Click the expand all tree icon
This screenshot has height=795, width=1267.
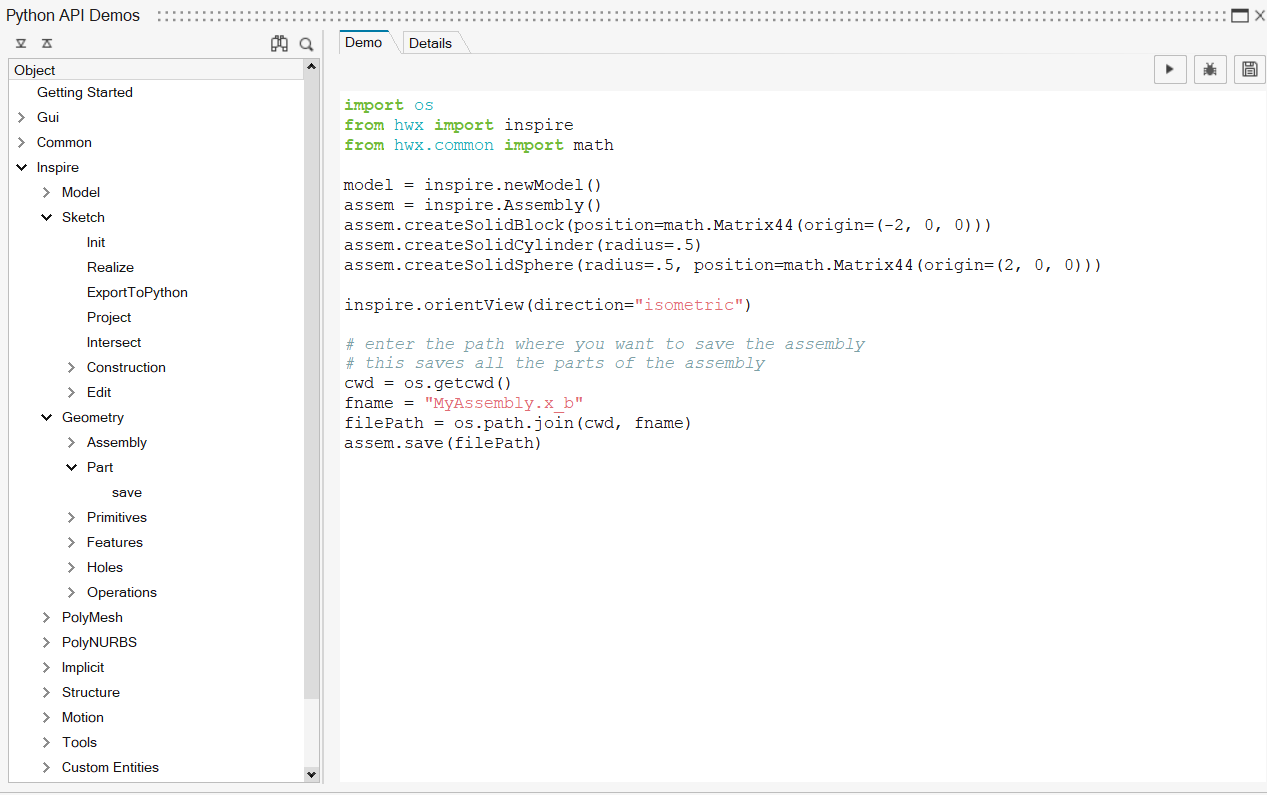pyautogui.click(x=21, y=44)
